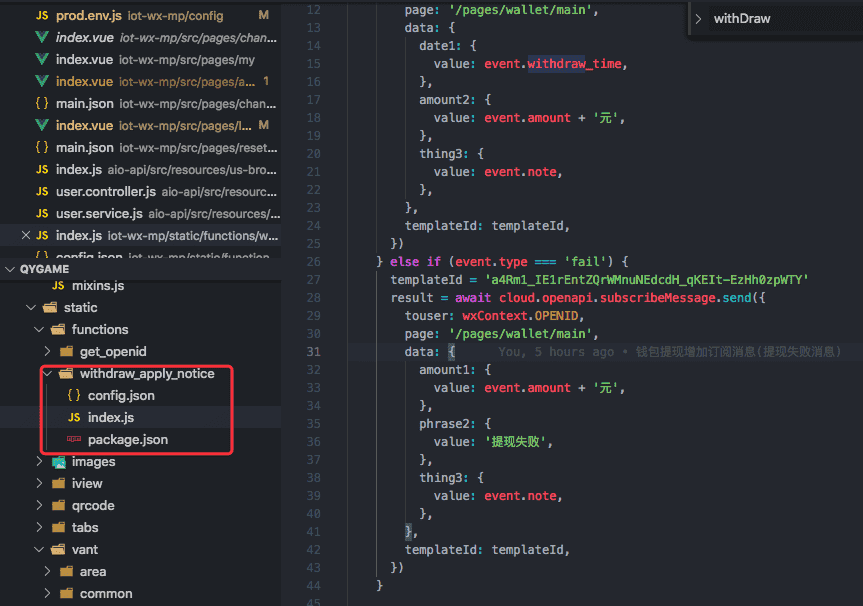Viewport: 863px width, 606px height.
Task: Switch to user.service.js in open editors
Action: (x=99, y=214)
